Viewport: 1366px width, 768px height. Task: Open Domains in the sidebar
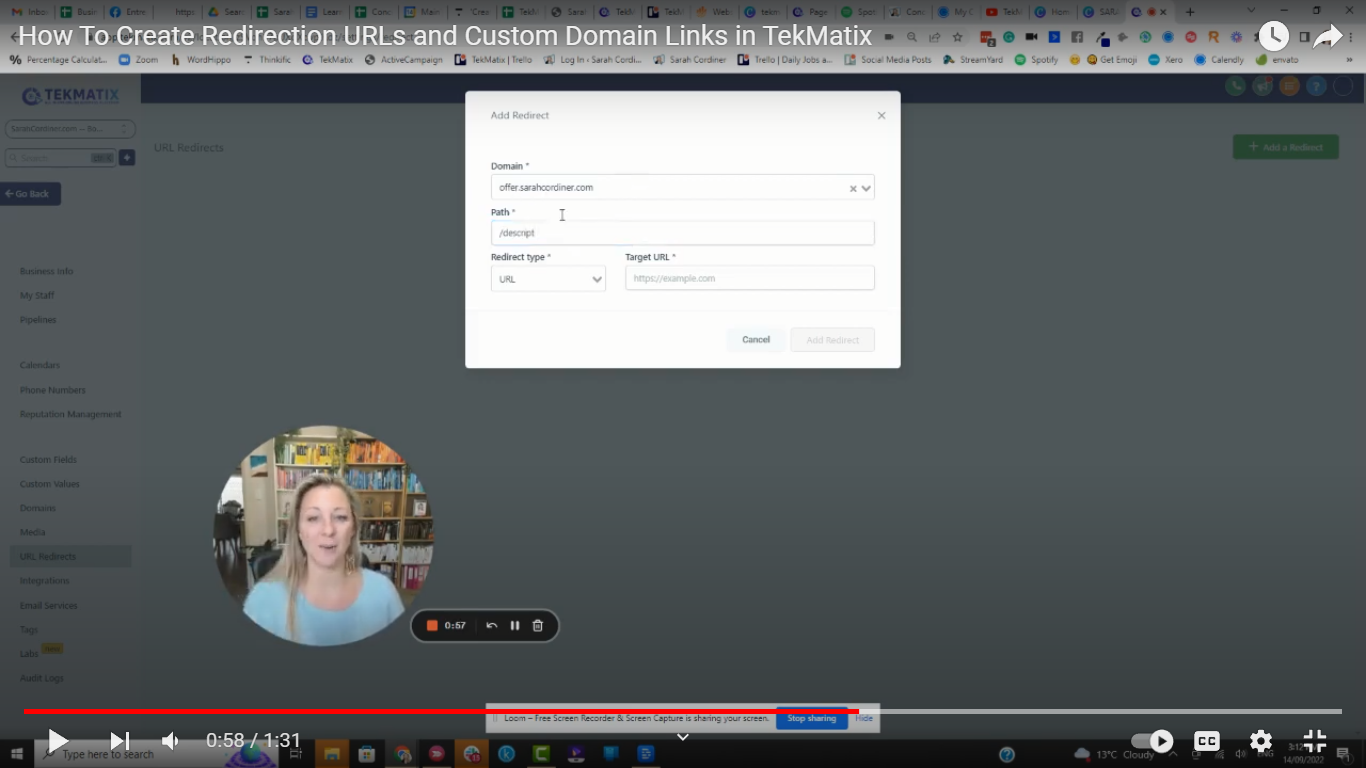38,508
